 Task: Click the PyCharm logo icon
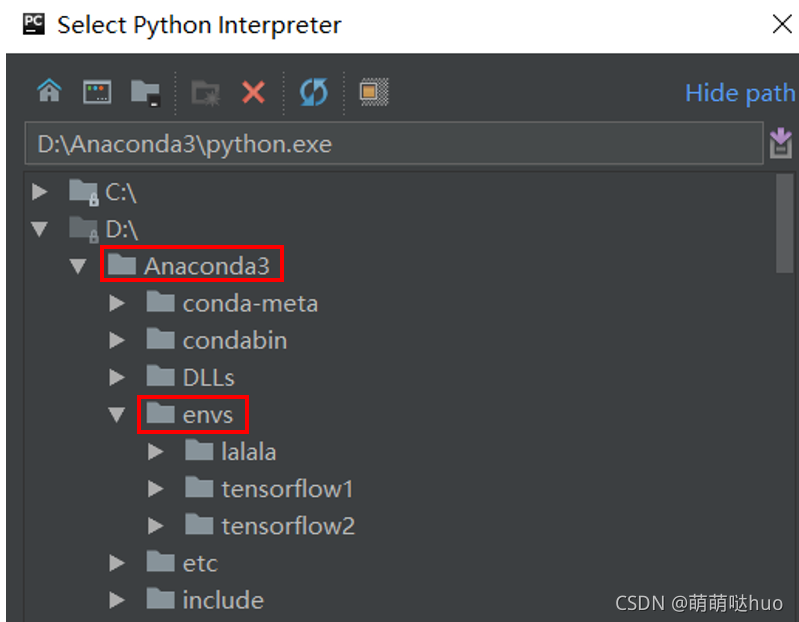point(34,24)
